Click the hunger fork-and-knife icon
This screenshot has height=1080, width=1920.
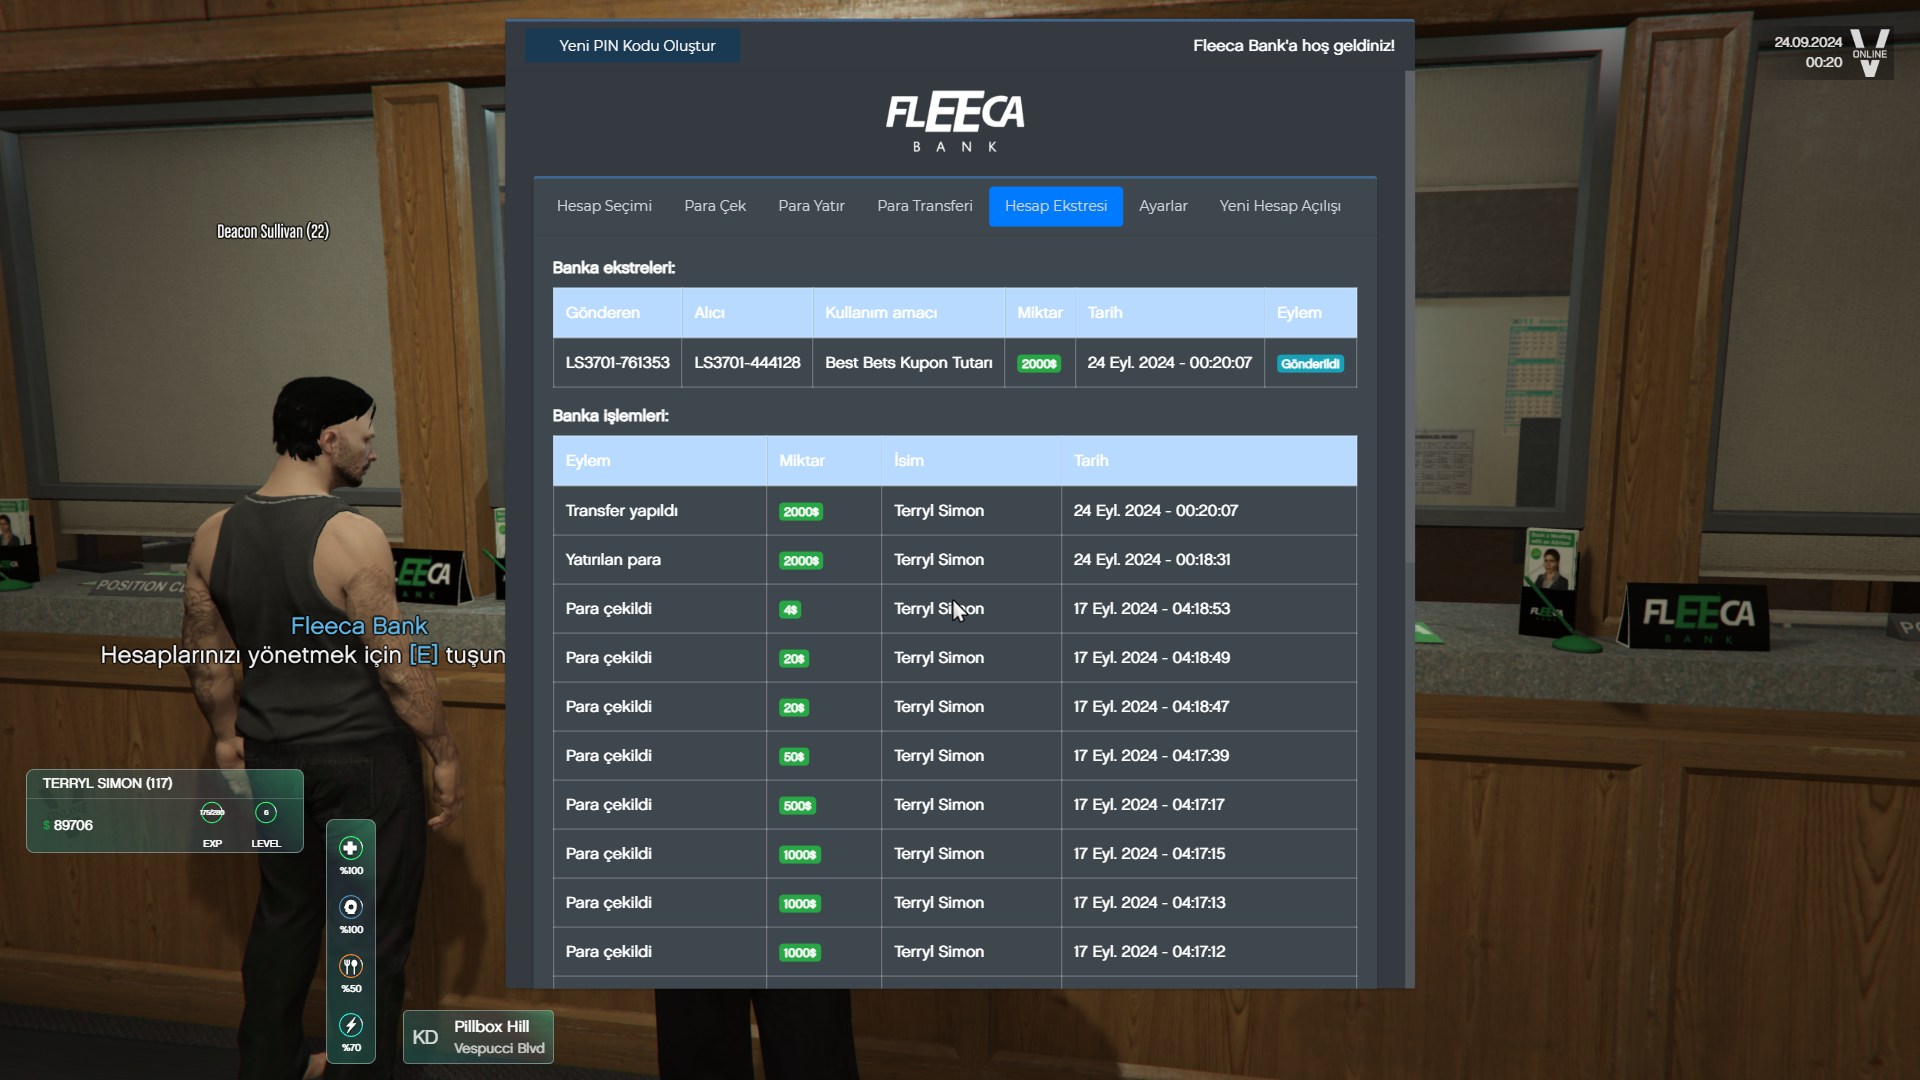350,966
